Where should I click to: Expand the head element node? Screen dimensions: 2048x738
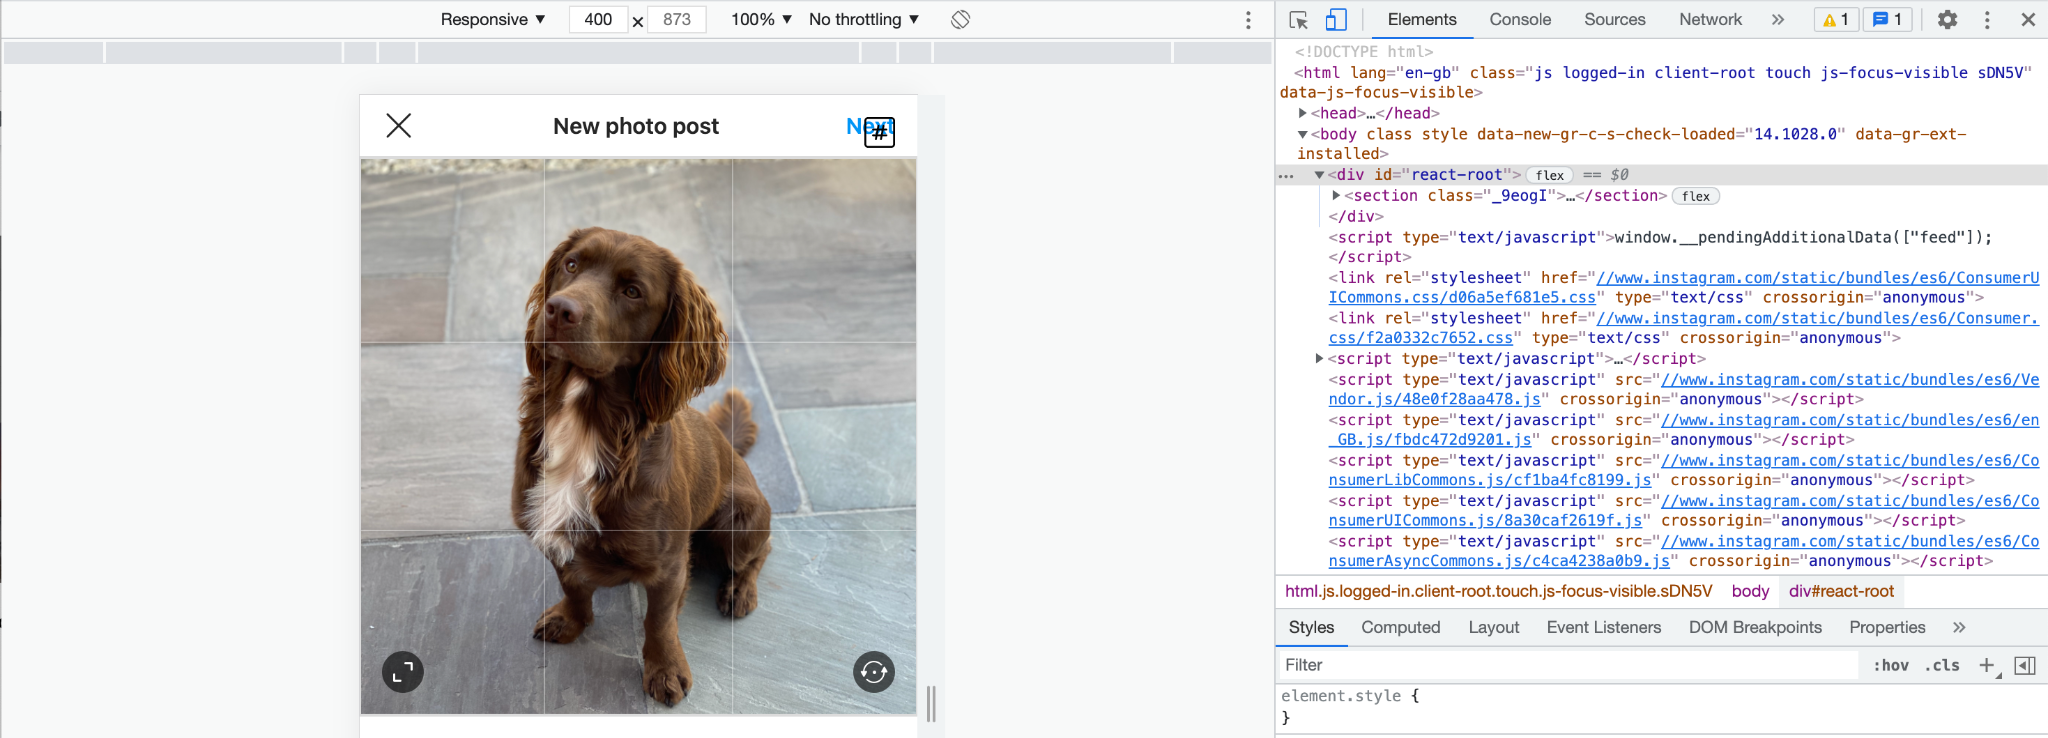pos(1303,113)
